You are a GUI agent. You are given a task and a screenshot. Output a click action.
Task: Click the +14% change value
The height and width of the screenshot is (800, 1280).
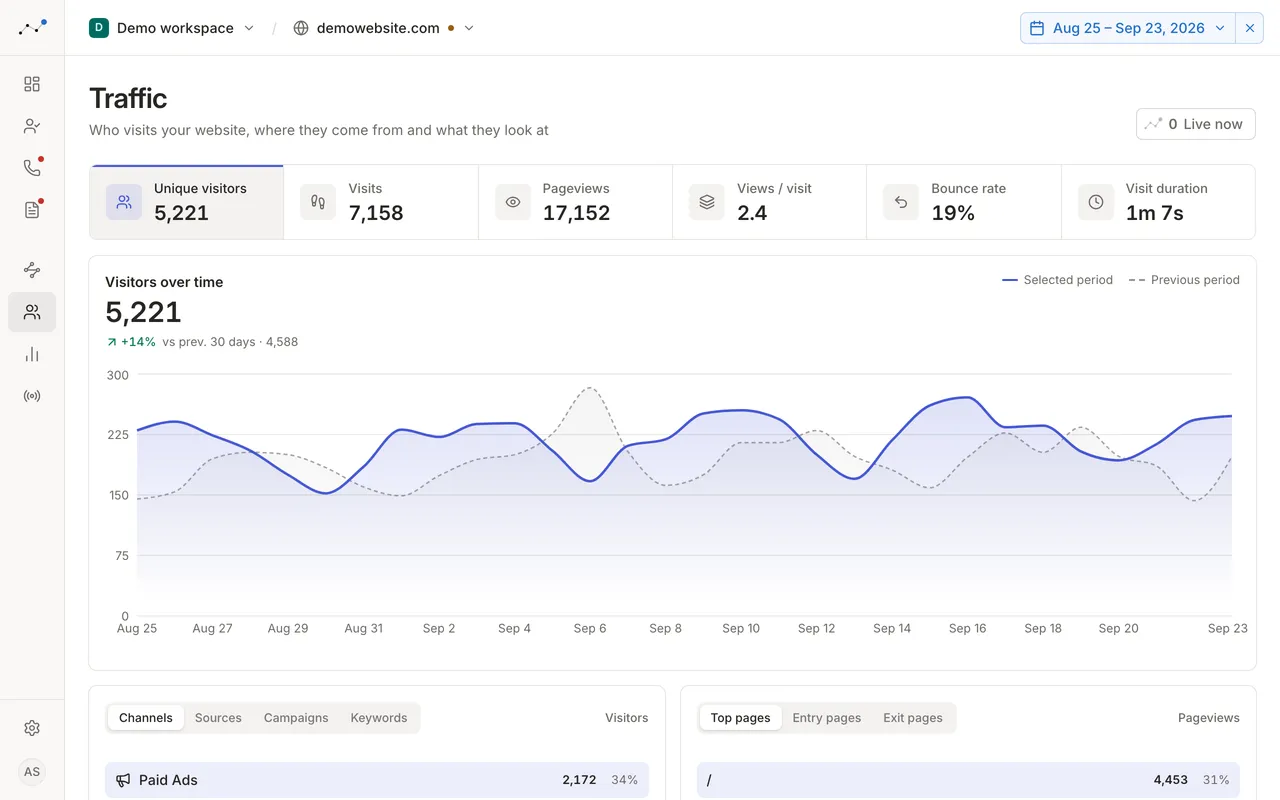pos(138,342)
